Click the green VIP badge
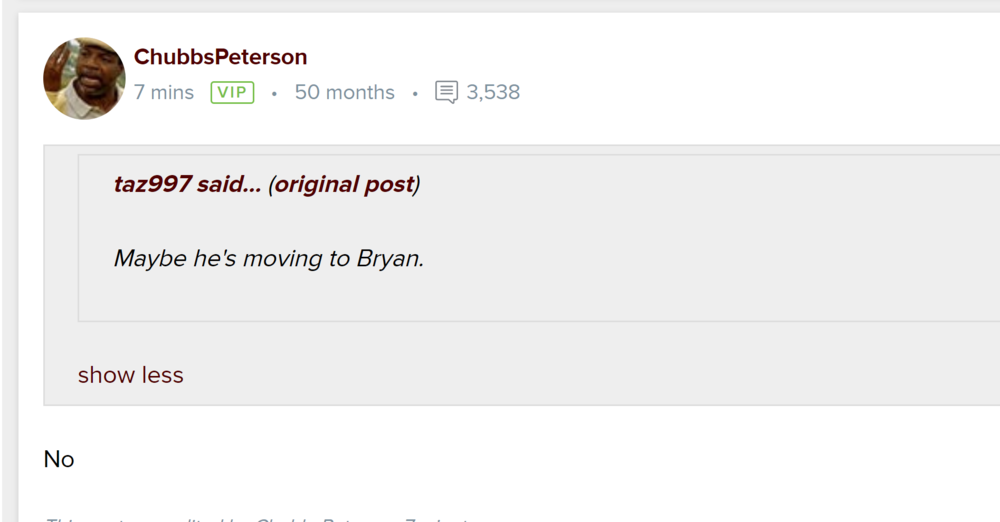This screenshot has height=522, width=1000. tap(232, 93)
